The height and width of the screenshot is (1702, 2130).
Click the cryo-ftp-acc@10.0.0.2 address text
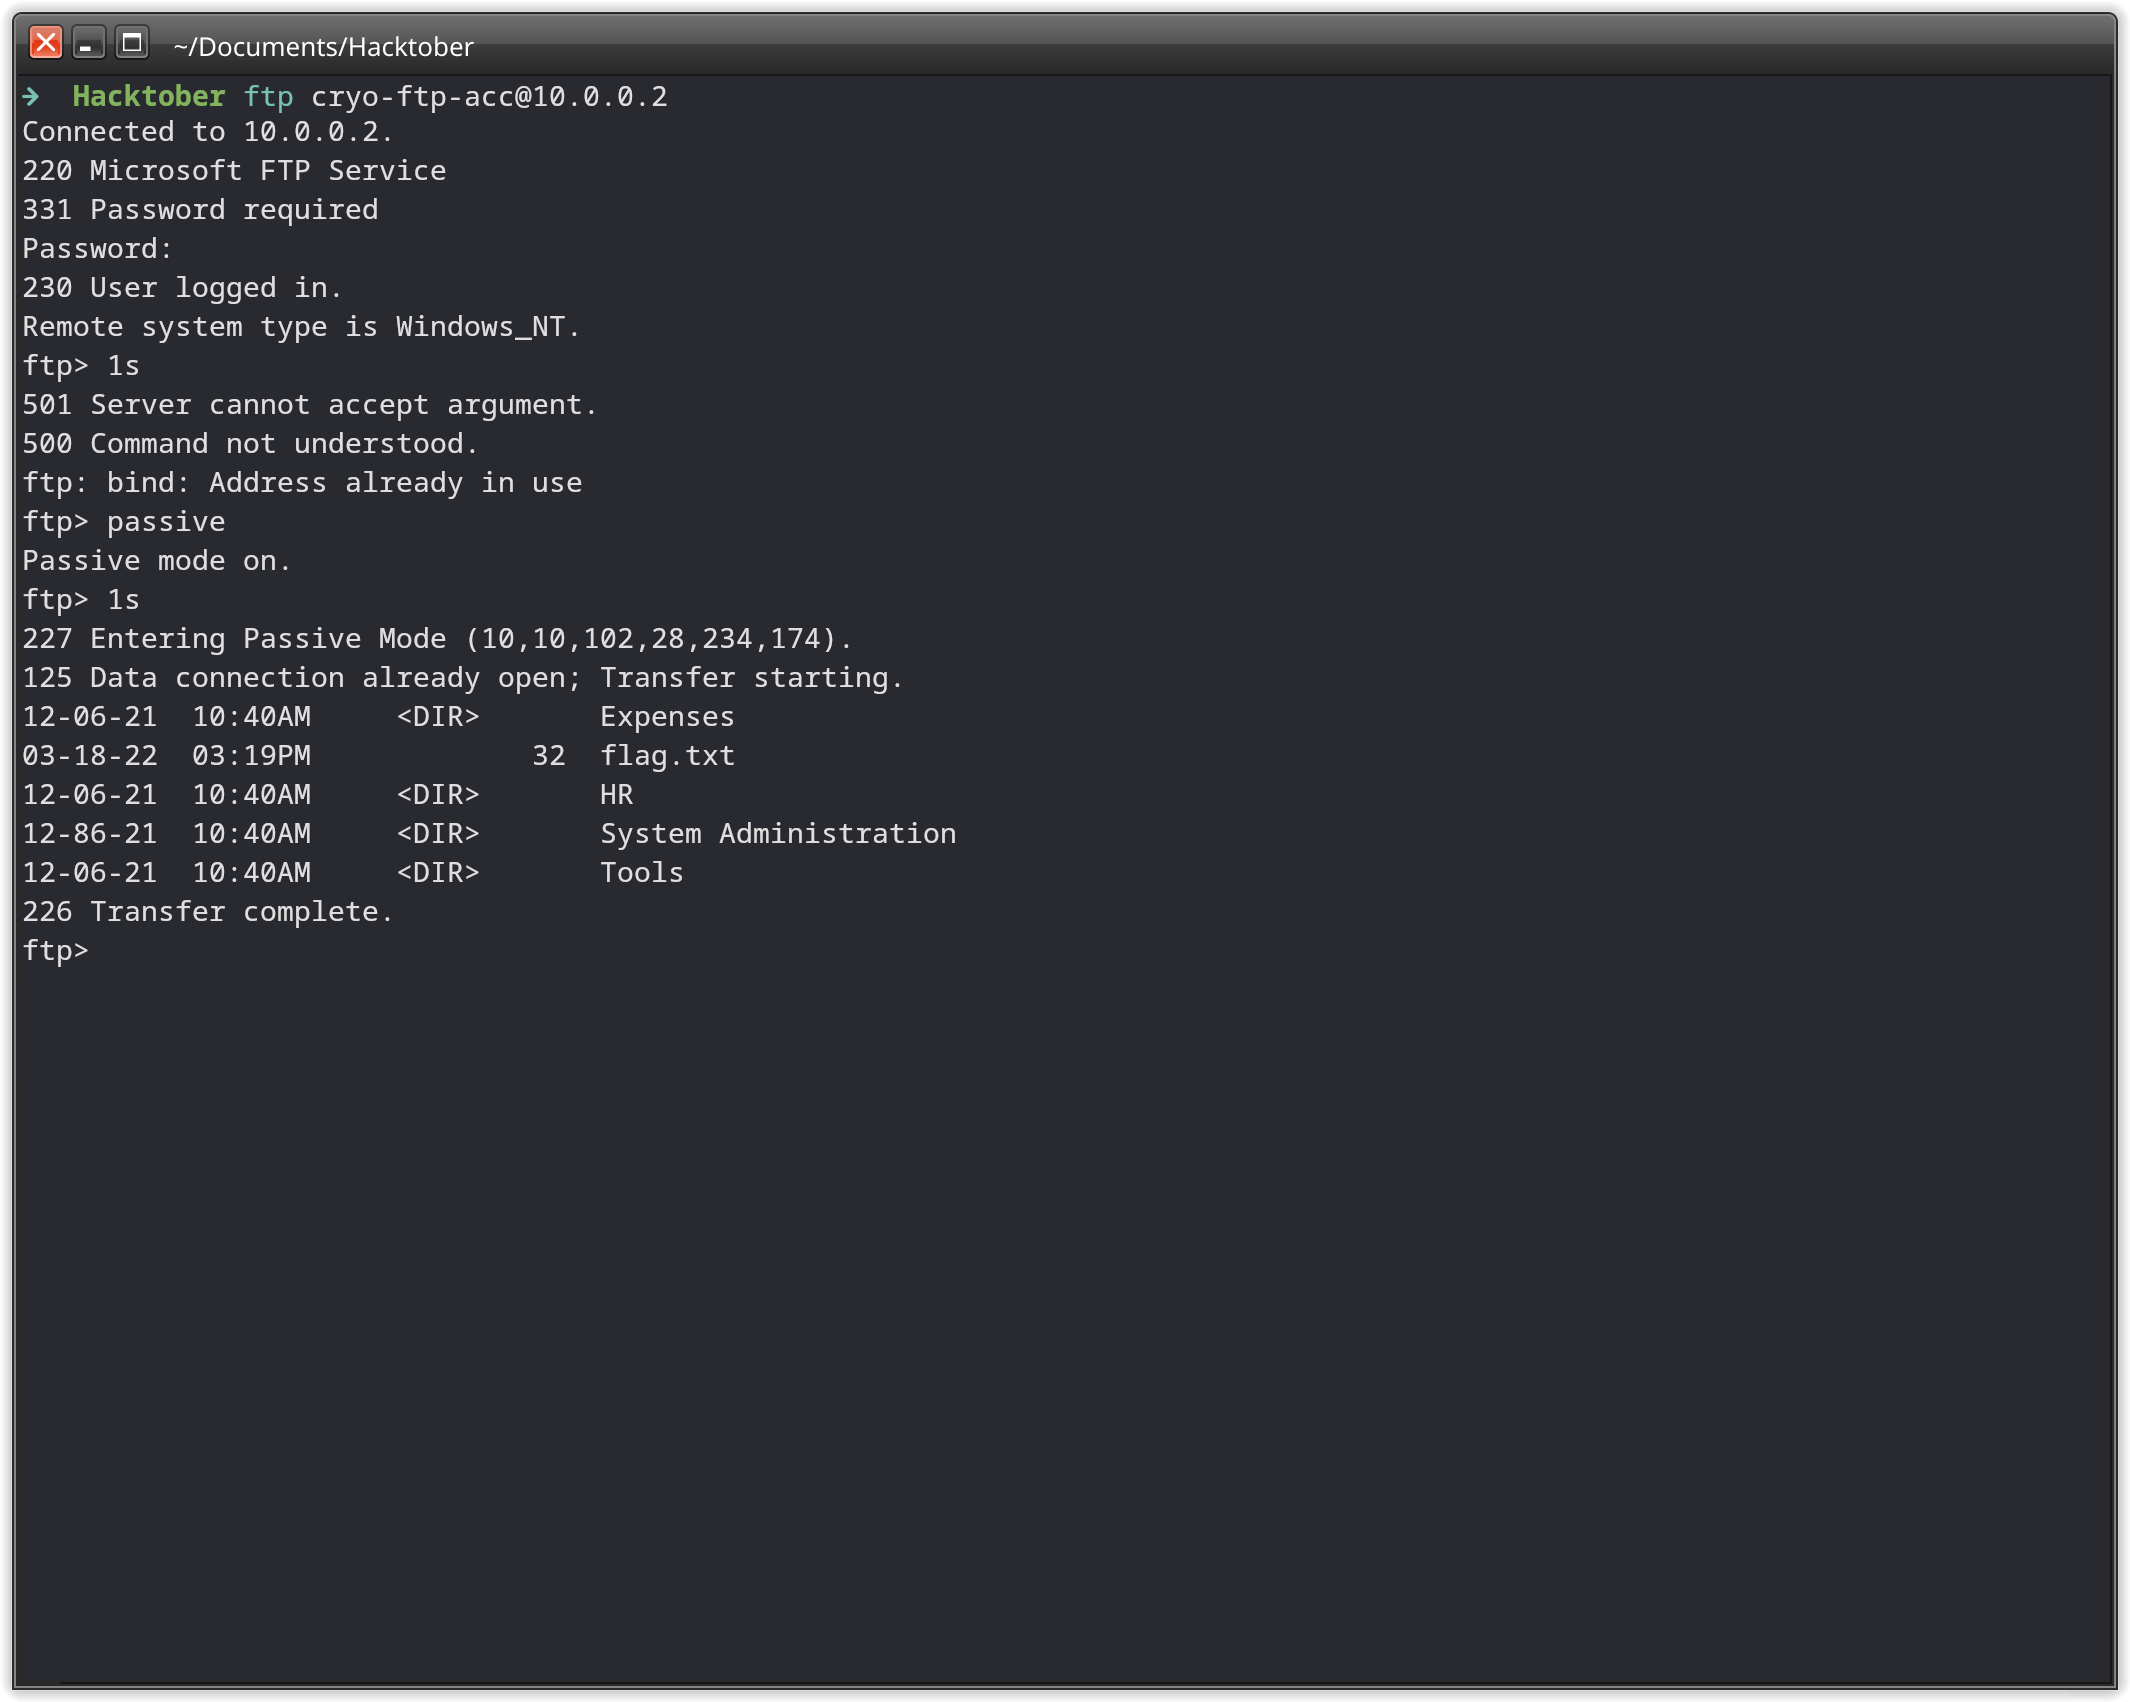489,96
